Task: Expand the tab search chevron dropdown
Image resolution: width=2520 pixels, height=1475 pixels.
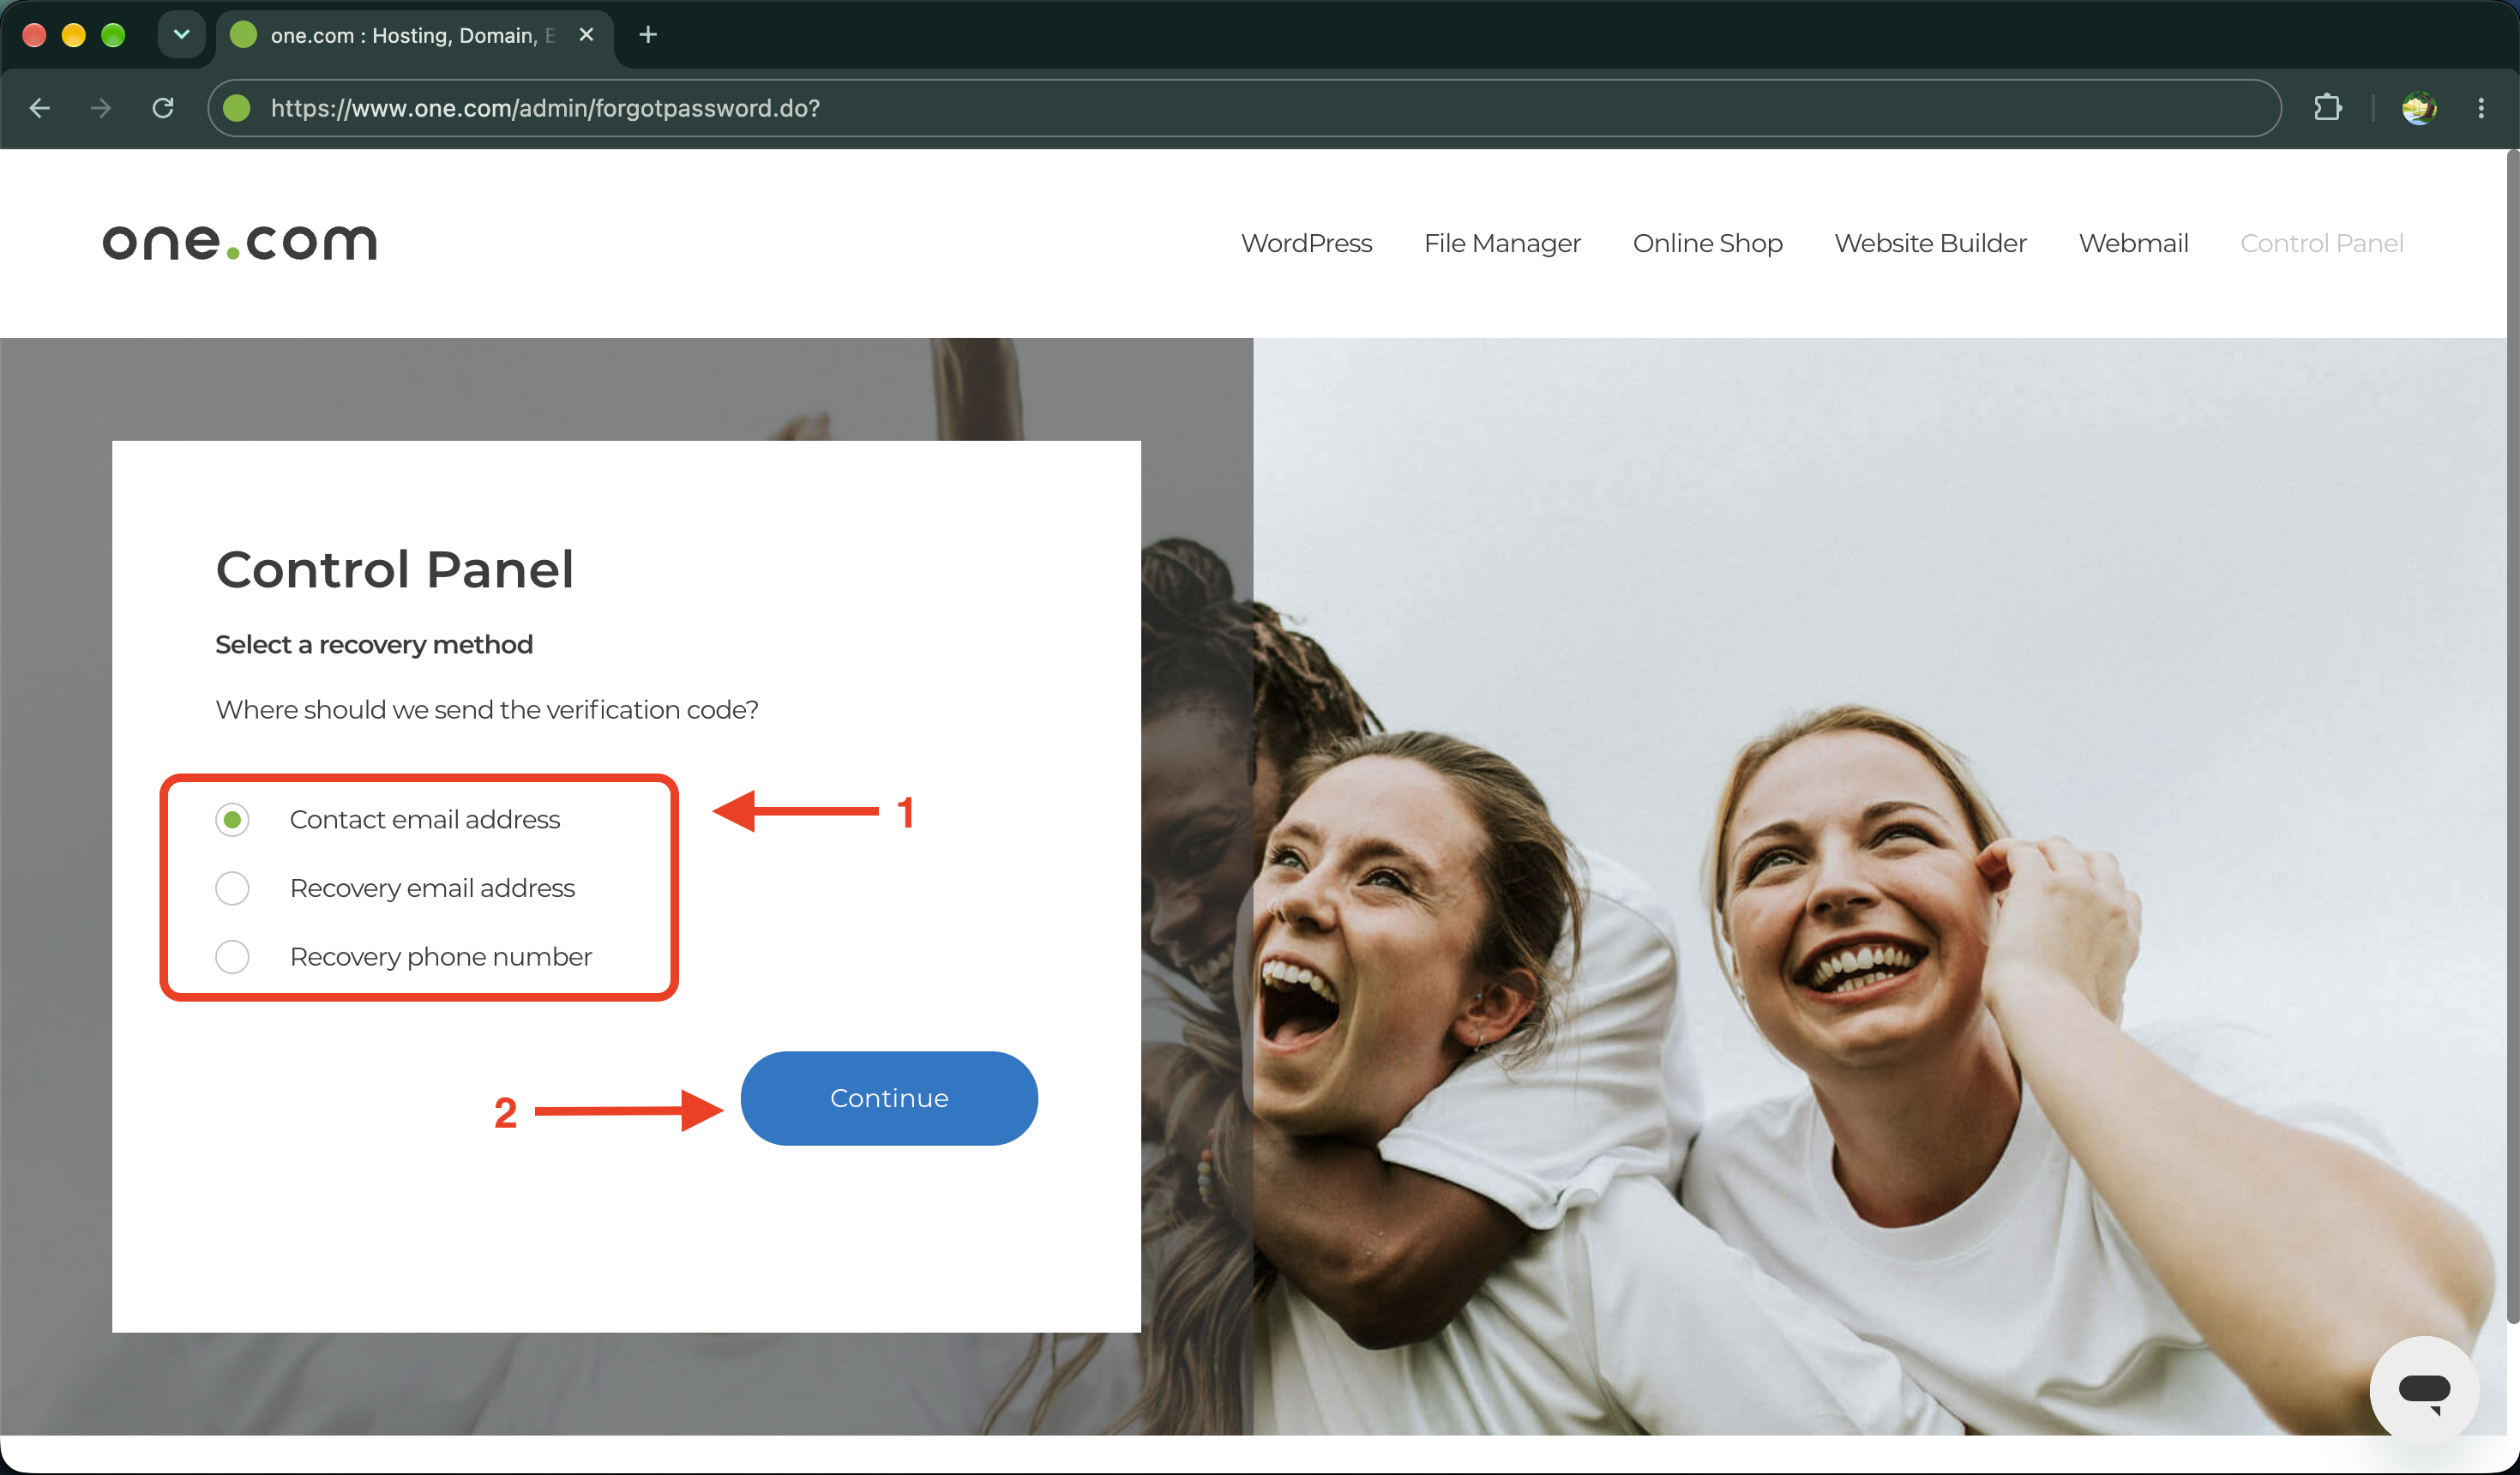Action: (x=181, y=35)
